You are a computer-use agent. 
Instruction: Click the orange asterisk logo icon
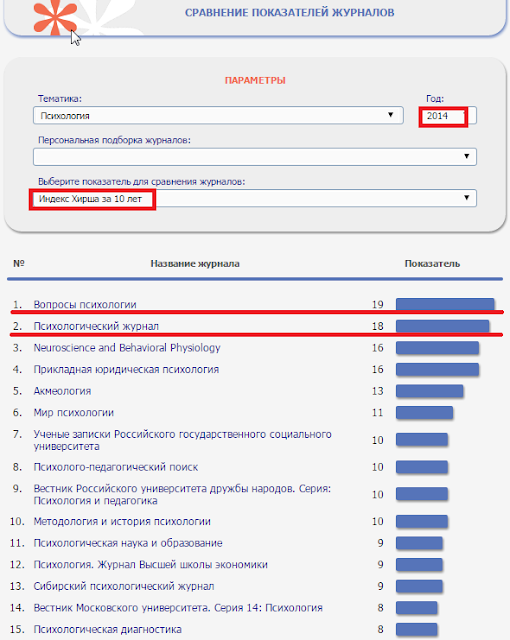click(x=55, y=18)
